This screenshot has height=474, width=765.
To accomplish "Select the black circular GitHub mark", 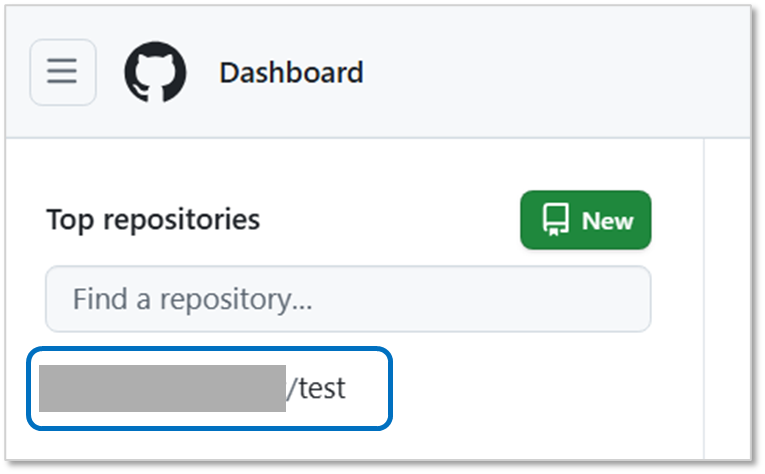I will click(x=155, y=72).
